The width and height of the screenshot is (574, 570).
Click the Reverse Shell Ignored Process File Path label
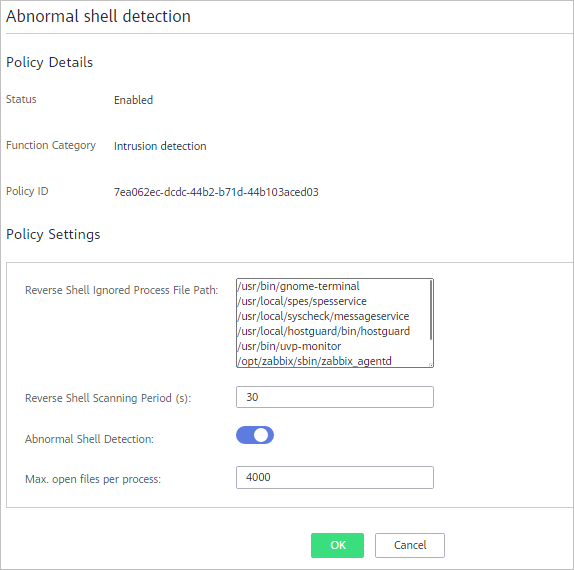pyautogui.click(x=122, y=290)
